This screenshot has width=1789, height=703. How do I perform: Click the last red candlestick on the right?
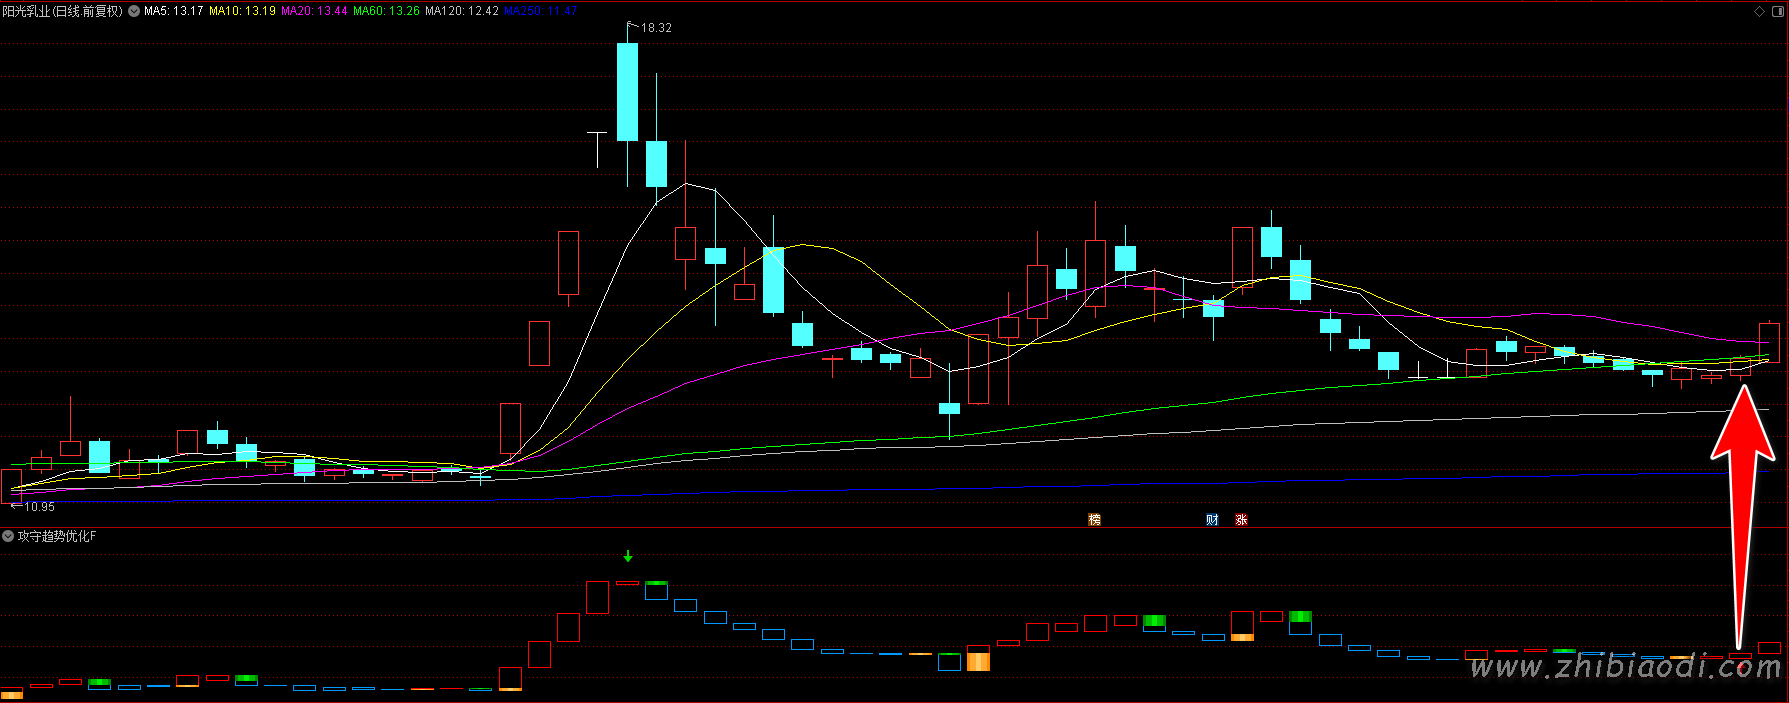[1769, 342]
